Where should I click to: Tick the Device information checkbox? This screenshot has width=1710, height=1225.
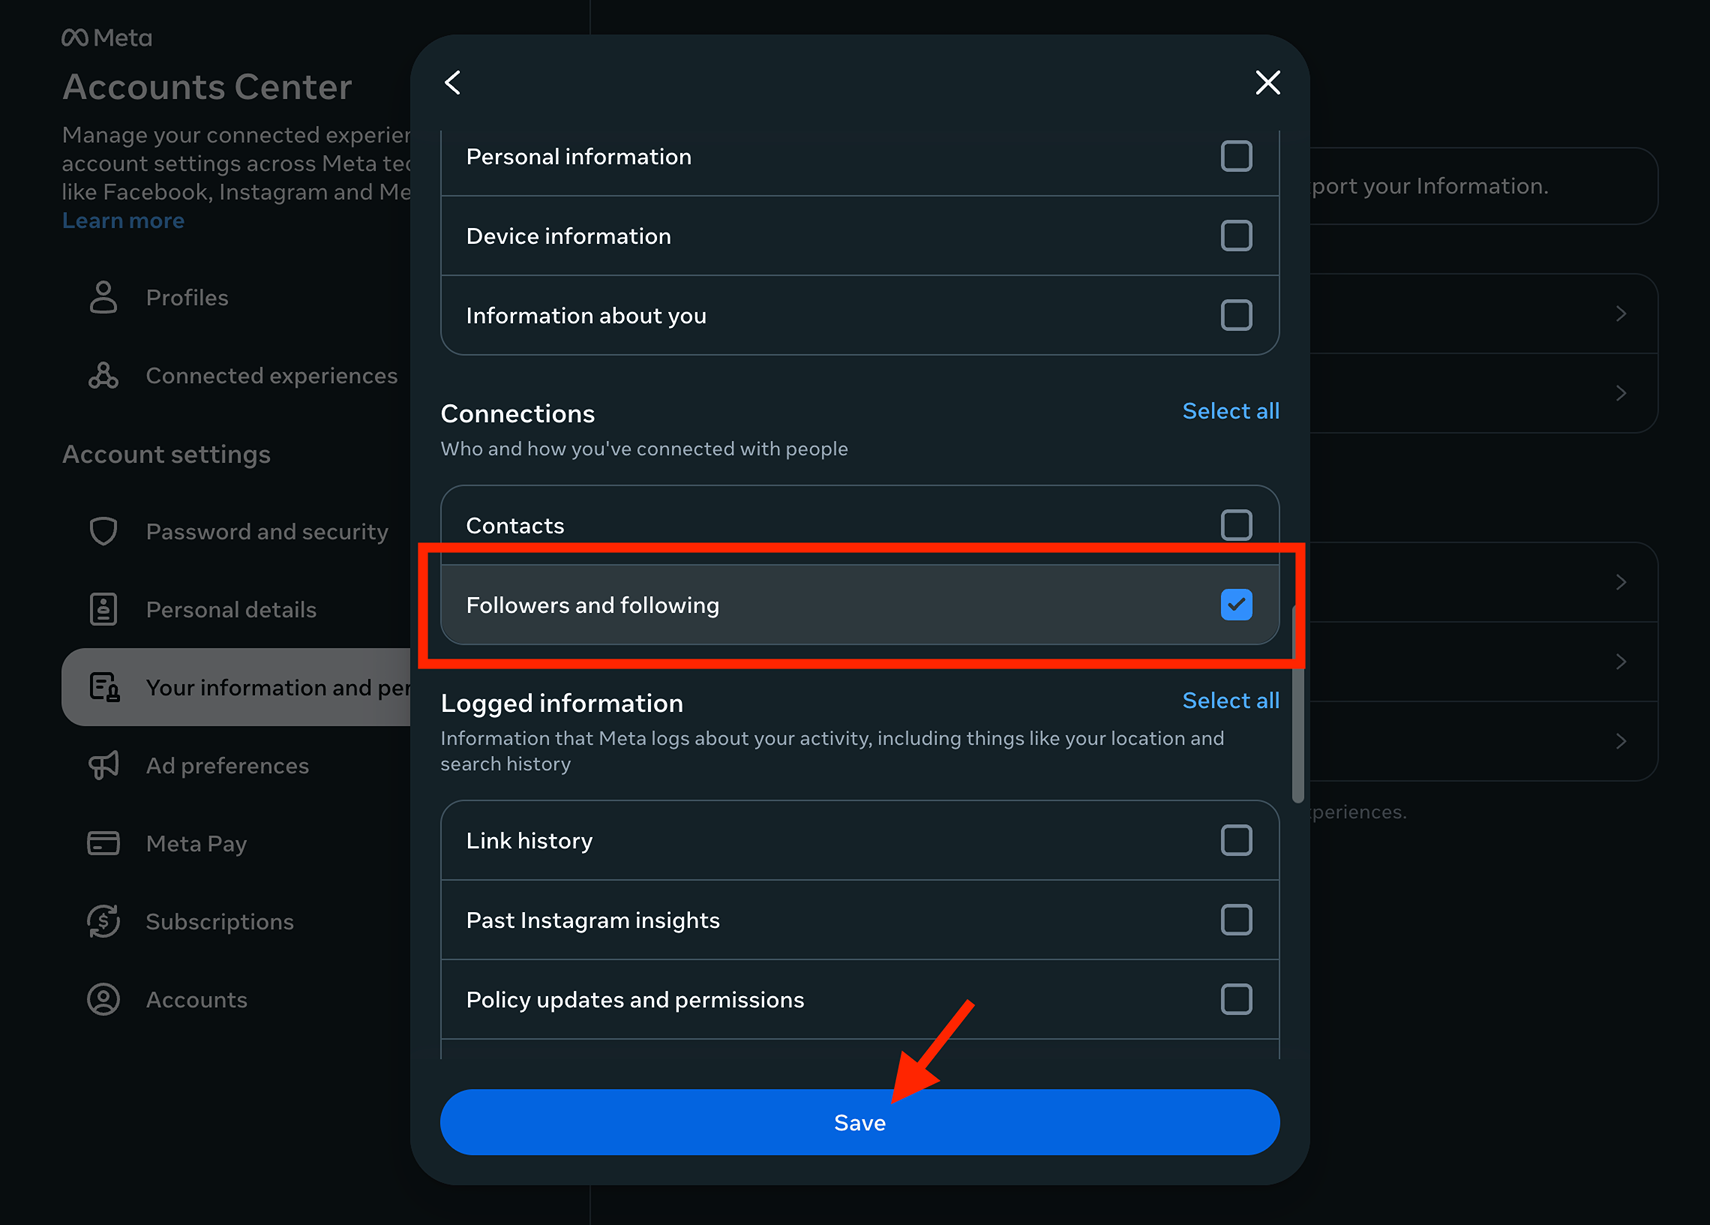coord(1236,236)
